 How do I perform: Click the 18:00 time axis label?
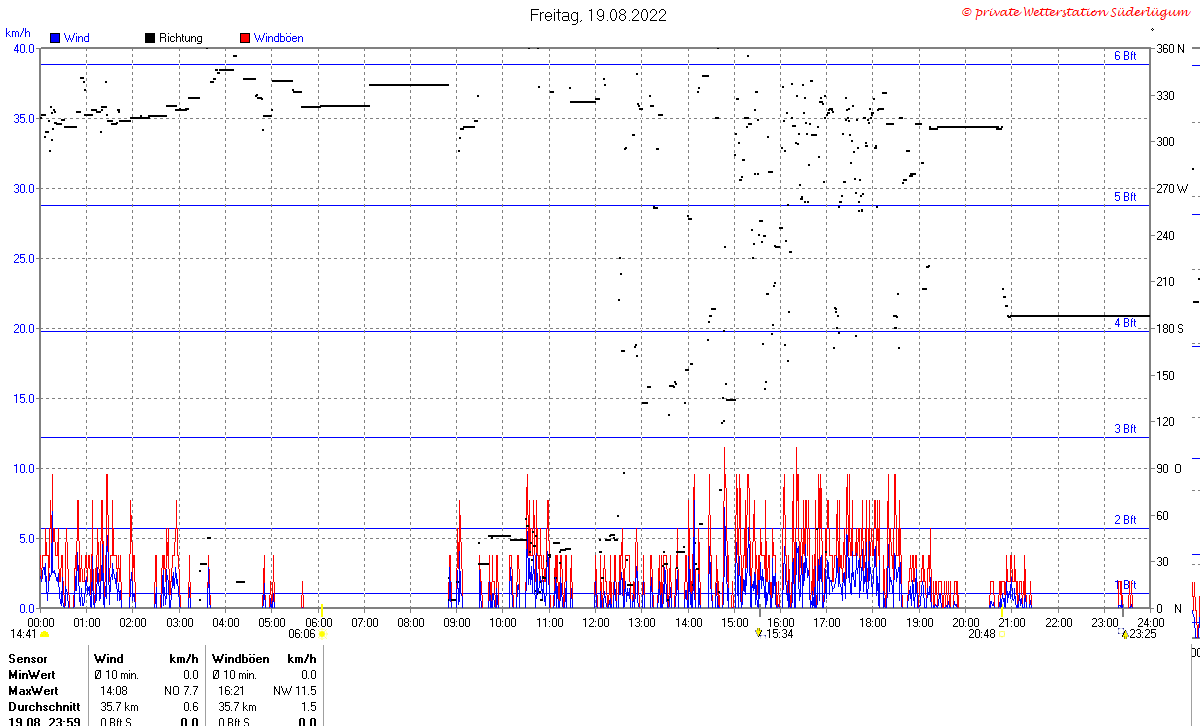click(x=873, y=622)
